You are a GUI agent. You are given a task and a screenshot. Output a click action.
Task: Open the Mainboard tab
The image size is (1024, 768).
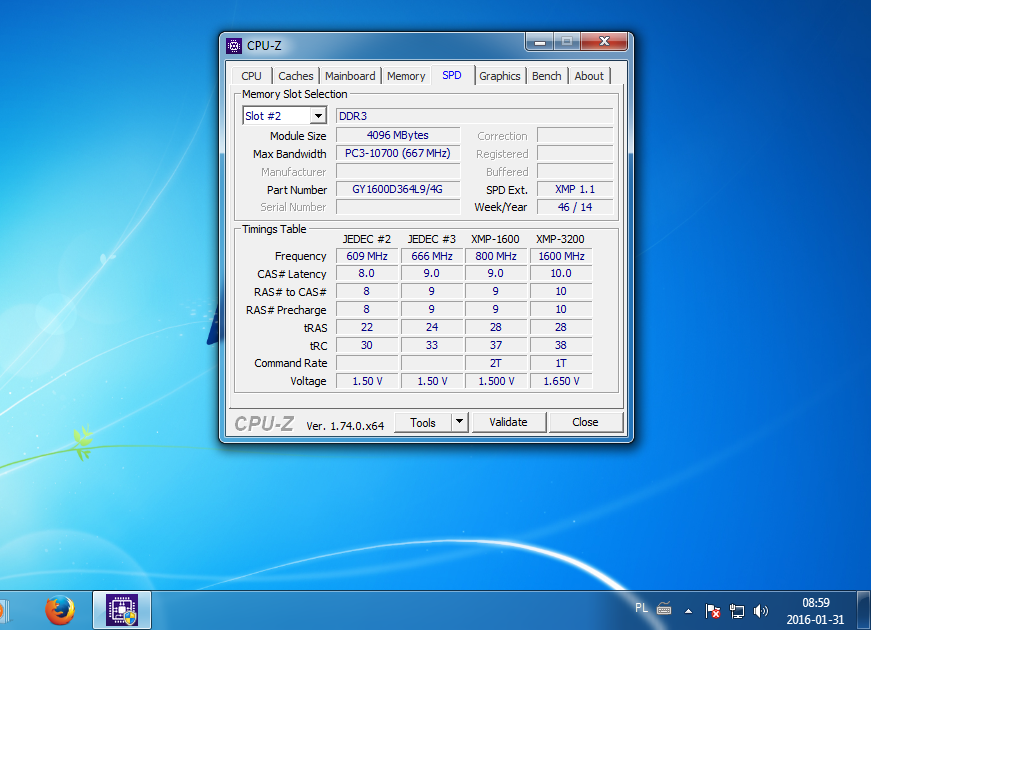tap(350, 76)
